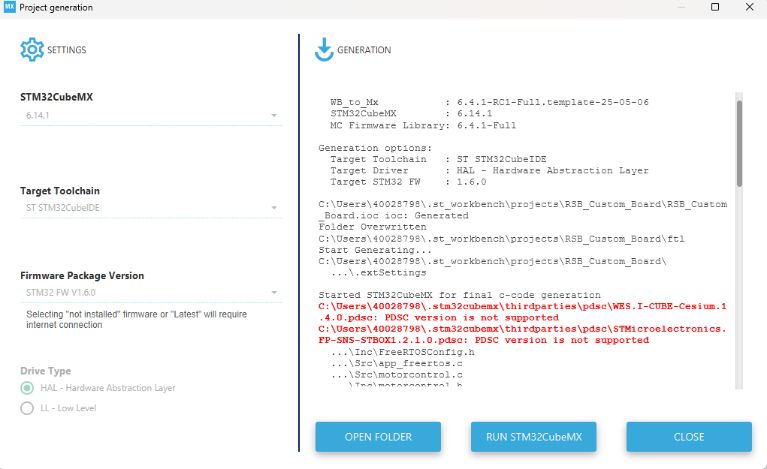
Task: Click the WES.I-CUBE-Cesium PDSC error line
Action: click(x=522, y=312)
